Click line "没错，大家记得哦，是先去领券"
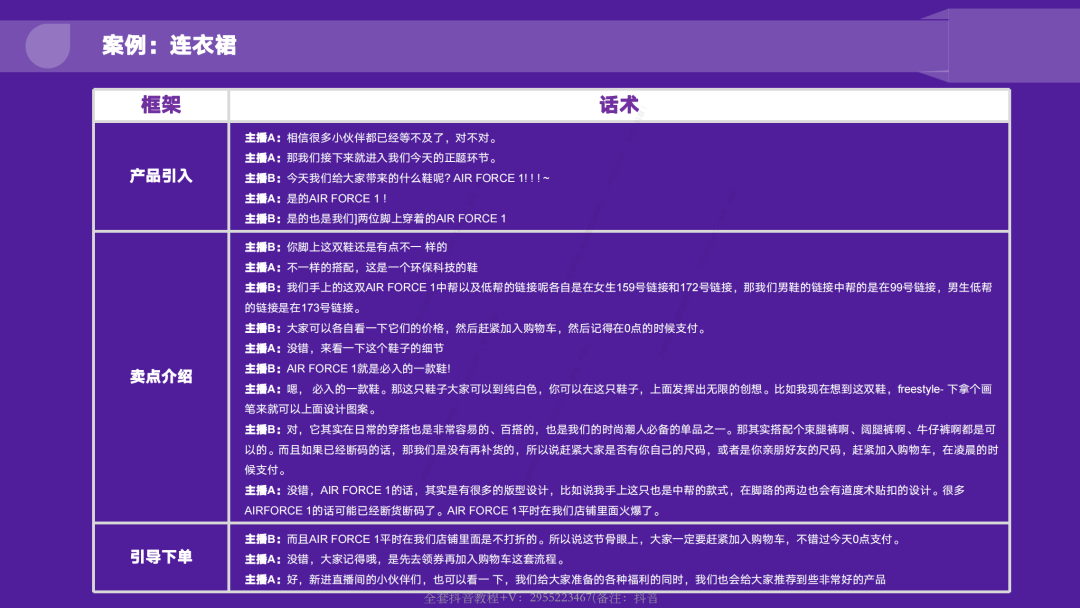The image size is (1080, 608). [406, 559]
